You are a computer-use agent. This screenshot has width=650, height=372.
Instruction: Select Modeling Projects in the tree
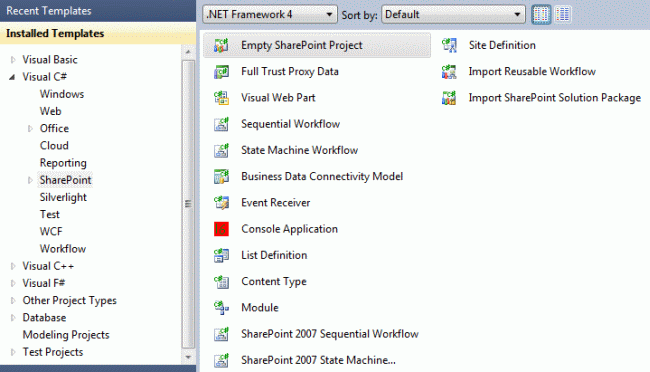(x=66, y=335)
